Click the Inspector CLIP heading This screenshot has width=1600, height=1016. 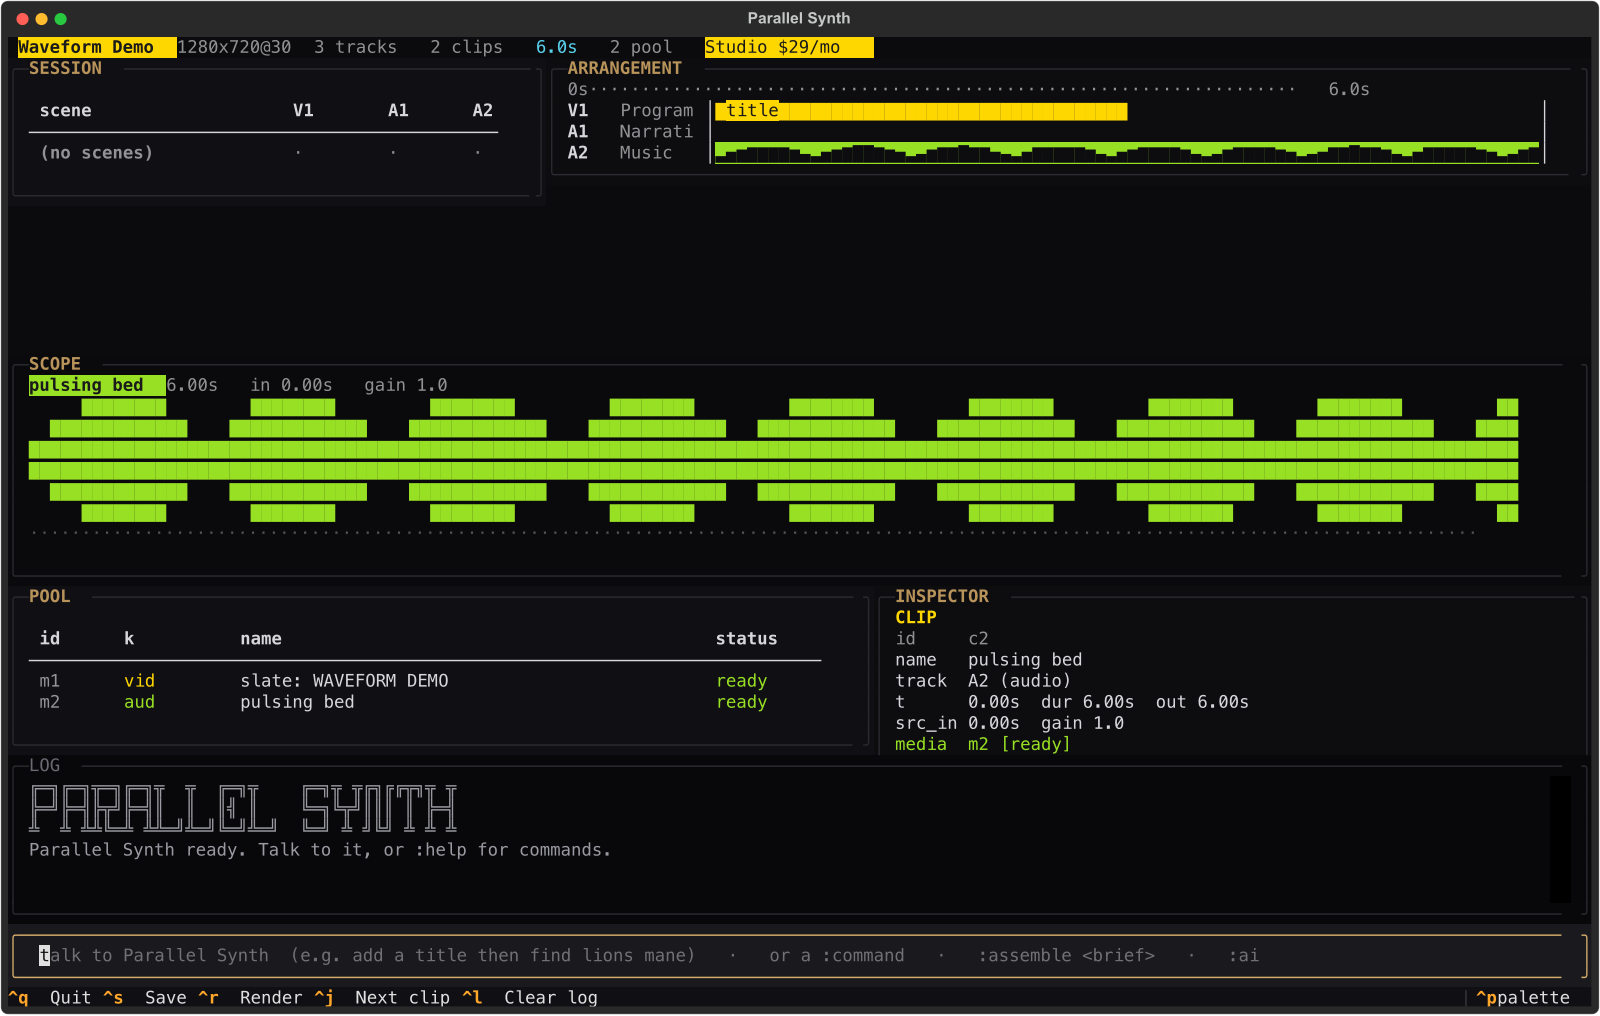click(x=916, y=618)
